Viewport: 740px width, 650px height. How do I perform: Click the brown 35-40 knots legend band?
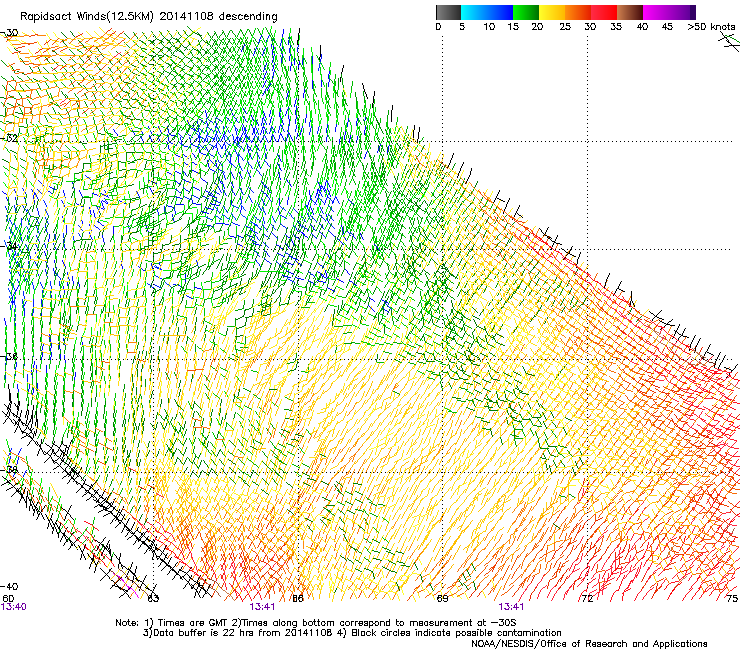click(630, 12)
